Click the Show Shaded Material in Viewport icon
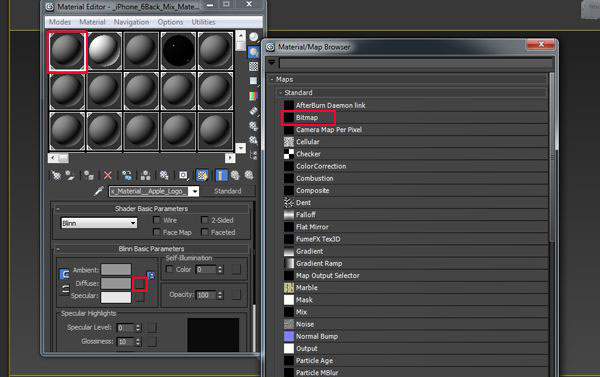600x377 pixels. point(202,175)
